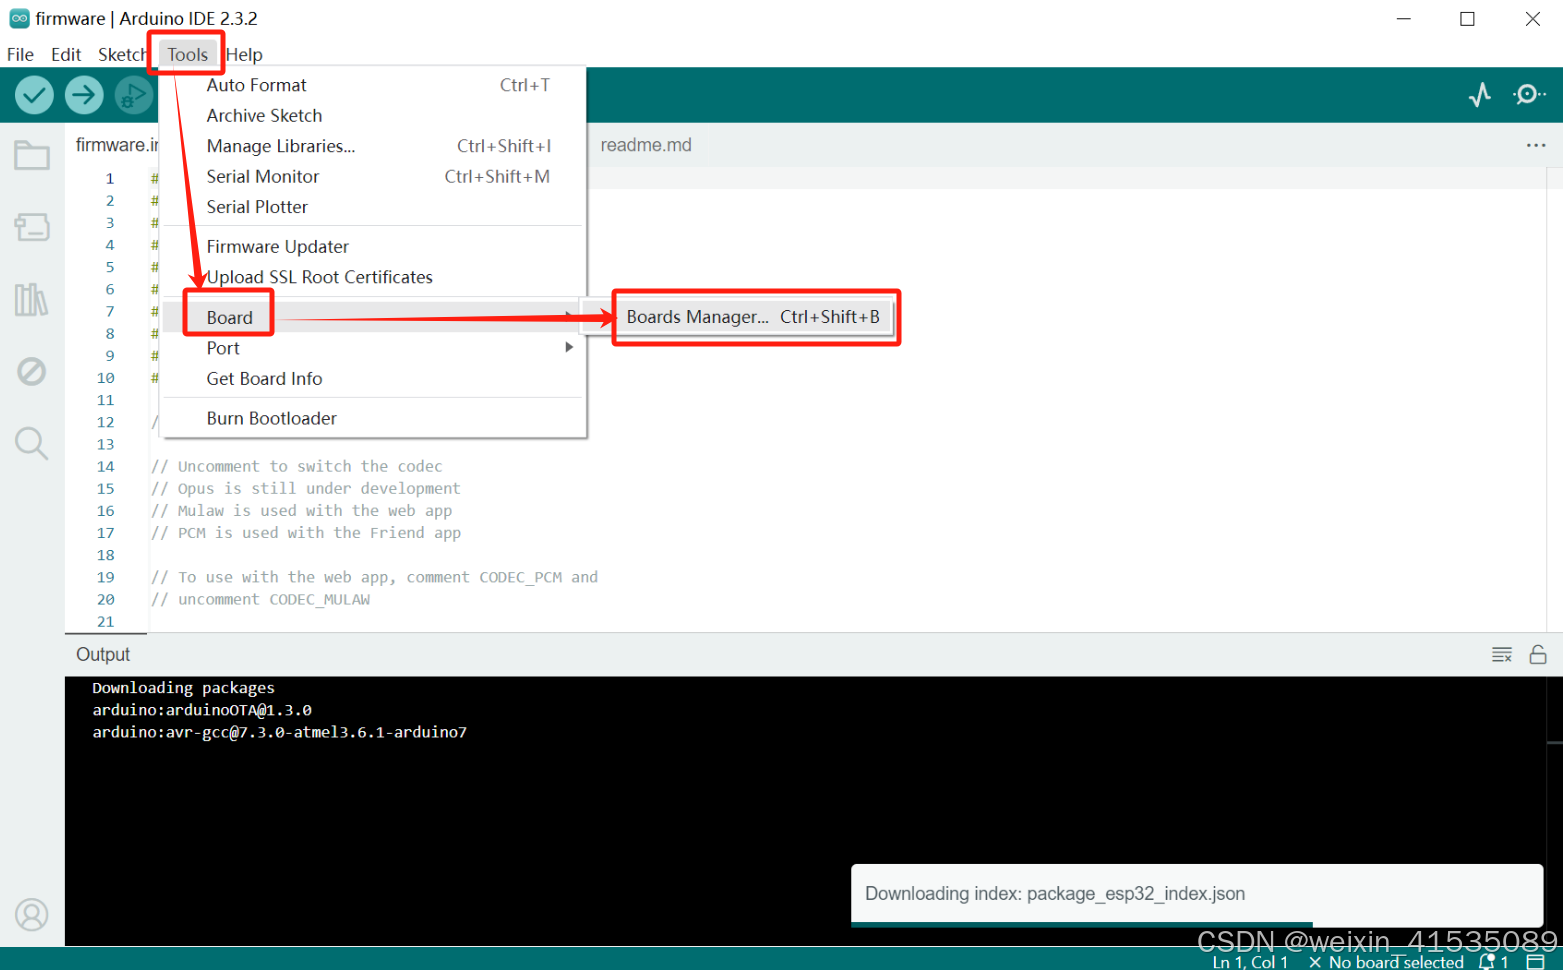Viewport: 1563px width, 970px height.
Task: Choose Burn Bootloader entry
Action: [x=373, y=418]
